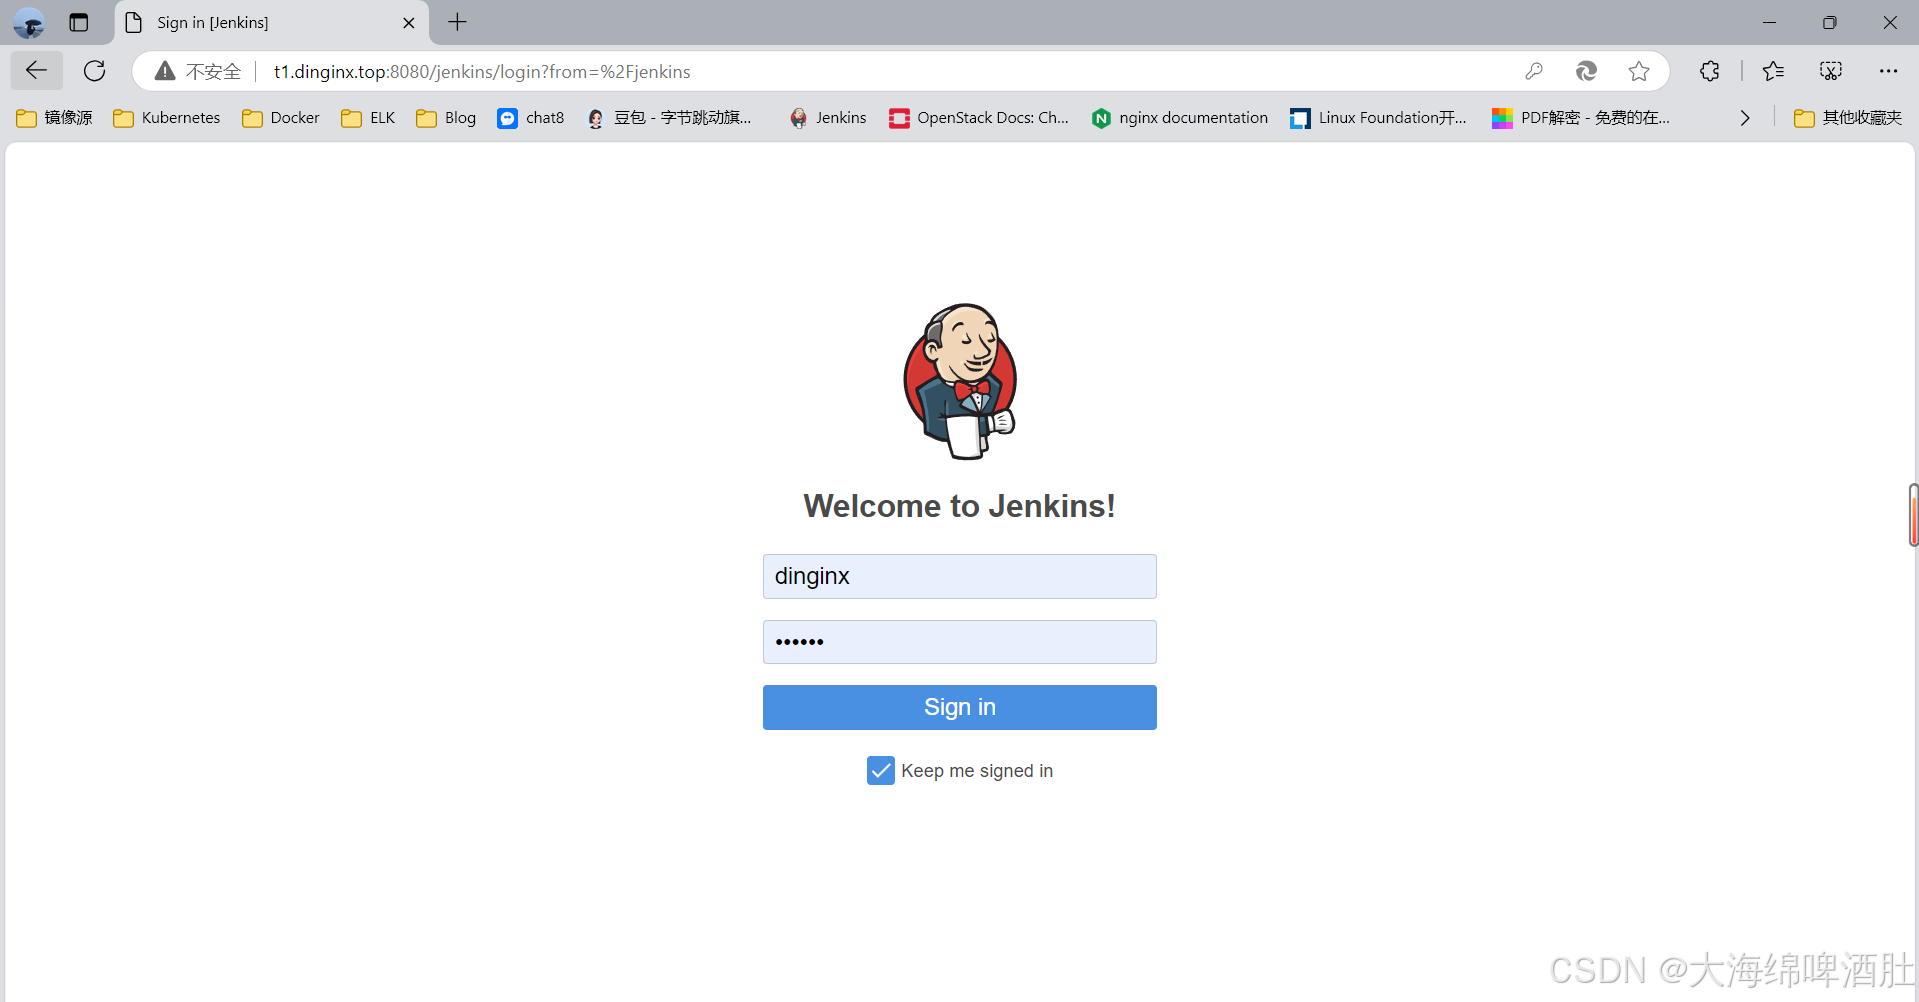Click the page vertical scrollbar thumb
This screenshot has height=1002, width=1919.
[1913, 515]
